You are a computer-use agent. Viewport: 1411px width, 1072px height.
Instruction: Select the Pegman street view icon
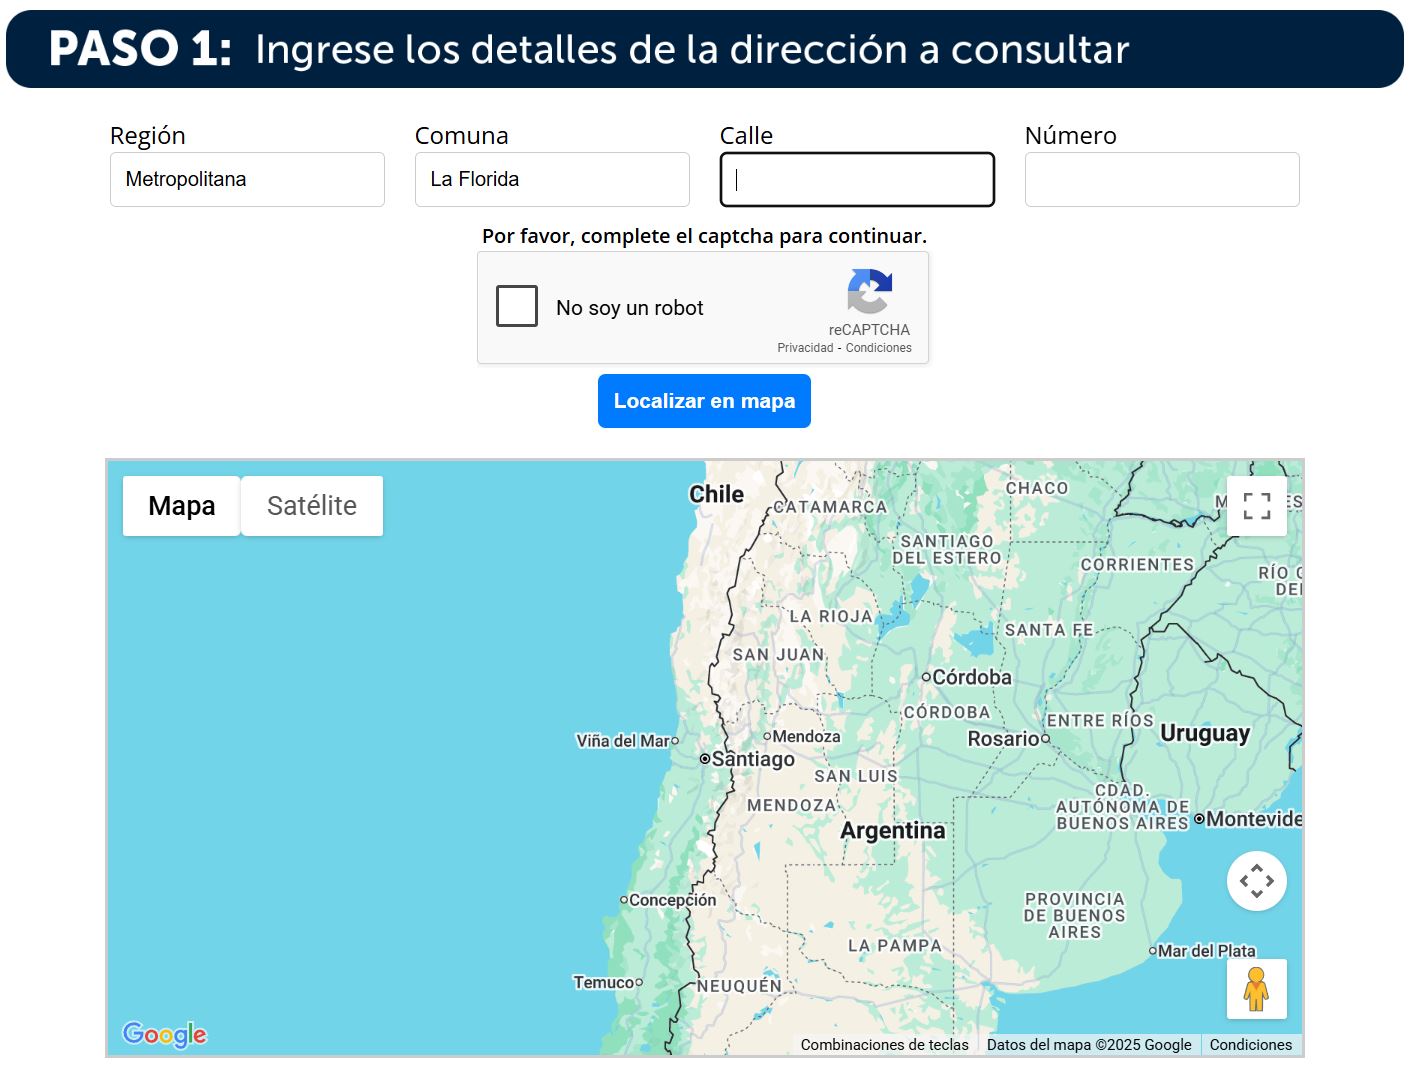point(1256,989)
